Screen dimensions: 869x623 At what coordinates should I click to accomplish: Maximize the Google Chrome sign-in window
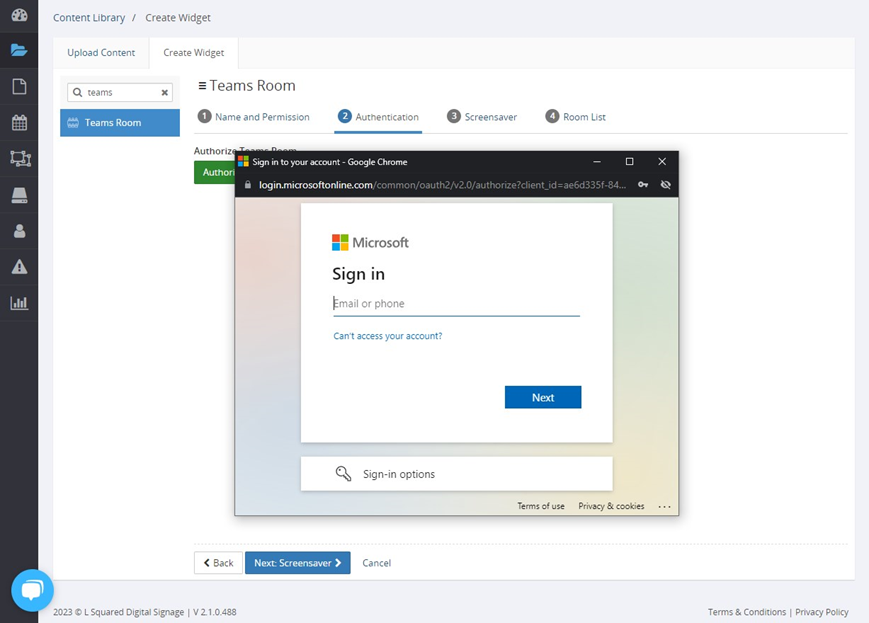(x=630, y=161)
